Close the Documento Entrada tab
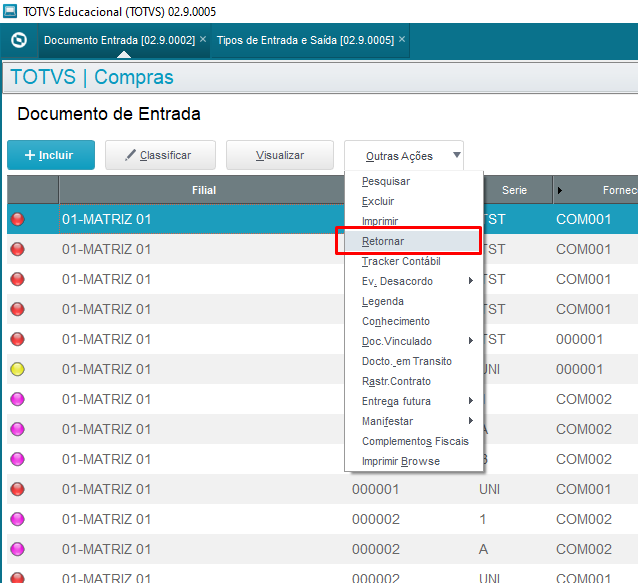Image resolution: width=638 pixels, height=583 pixels. 203,39
